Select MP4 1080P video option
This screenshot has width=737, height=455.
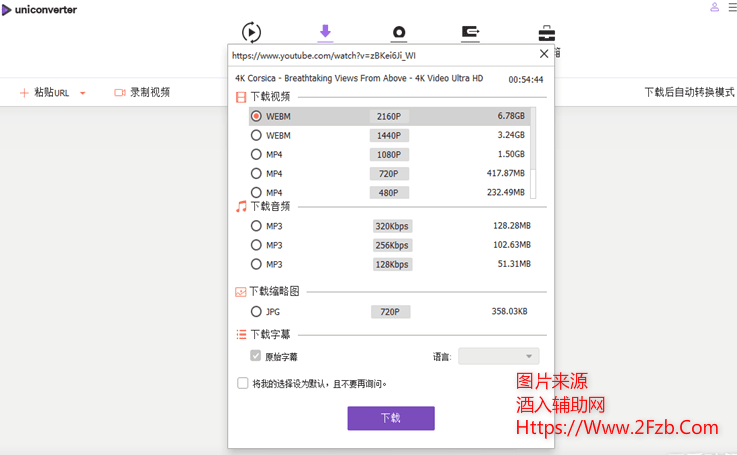[x=257, y=154]
